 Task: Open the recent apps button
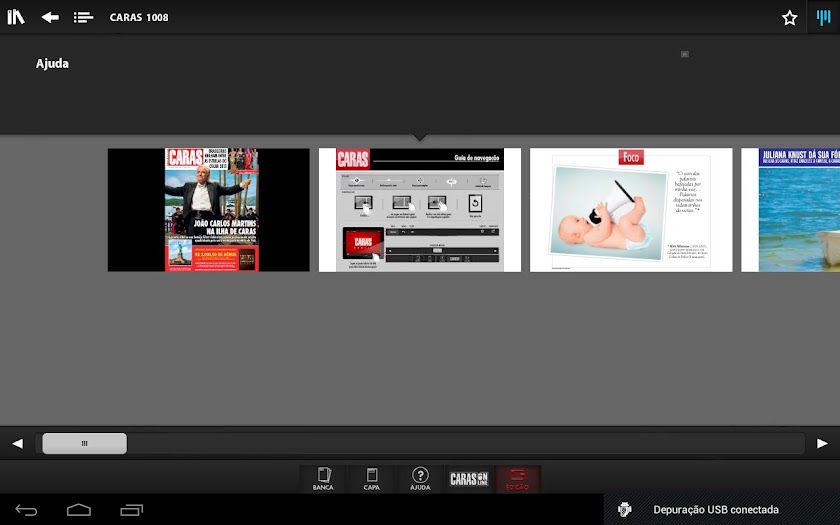tap(131, 510)
